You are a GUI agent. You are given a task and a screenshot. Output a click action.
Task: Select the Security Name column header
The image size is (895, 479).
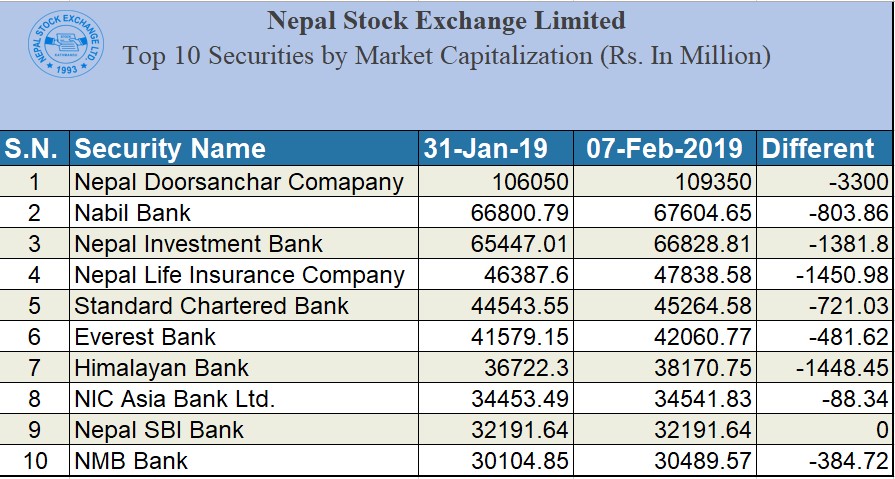[x=244, y=148]
